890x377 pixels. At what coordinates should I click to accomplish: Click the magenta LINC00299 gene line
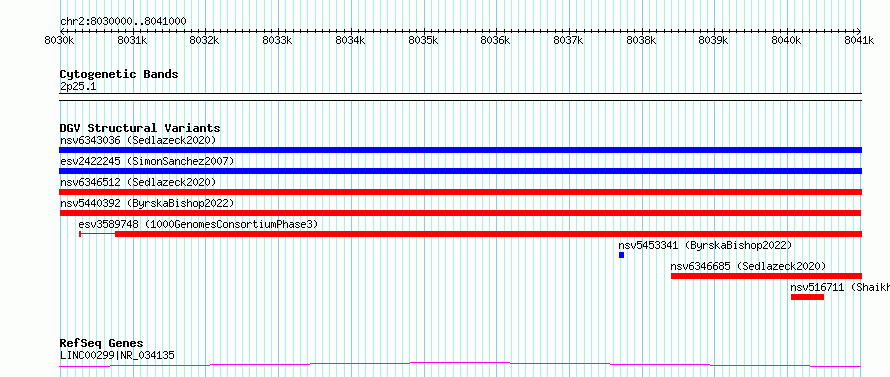pos(460,365)
